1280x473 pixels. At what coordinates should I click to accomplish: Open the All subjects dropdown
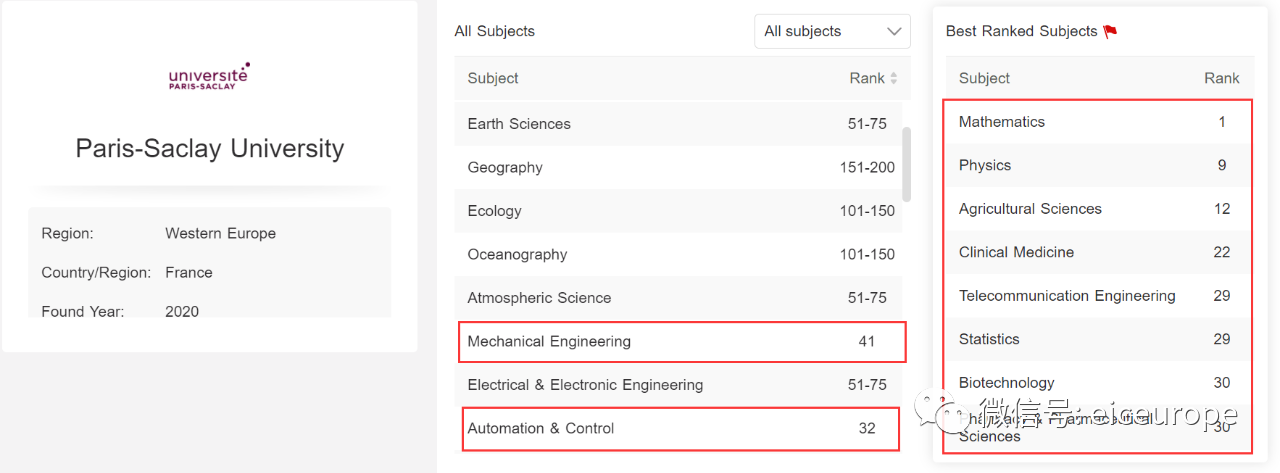click(832, 31)
